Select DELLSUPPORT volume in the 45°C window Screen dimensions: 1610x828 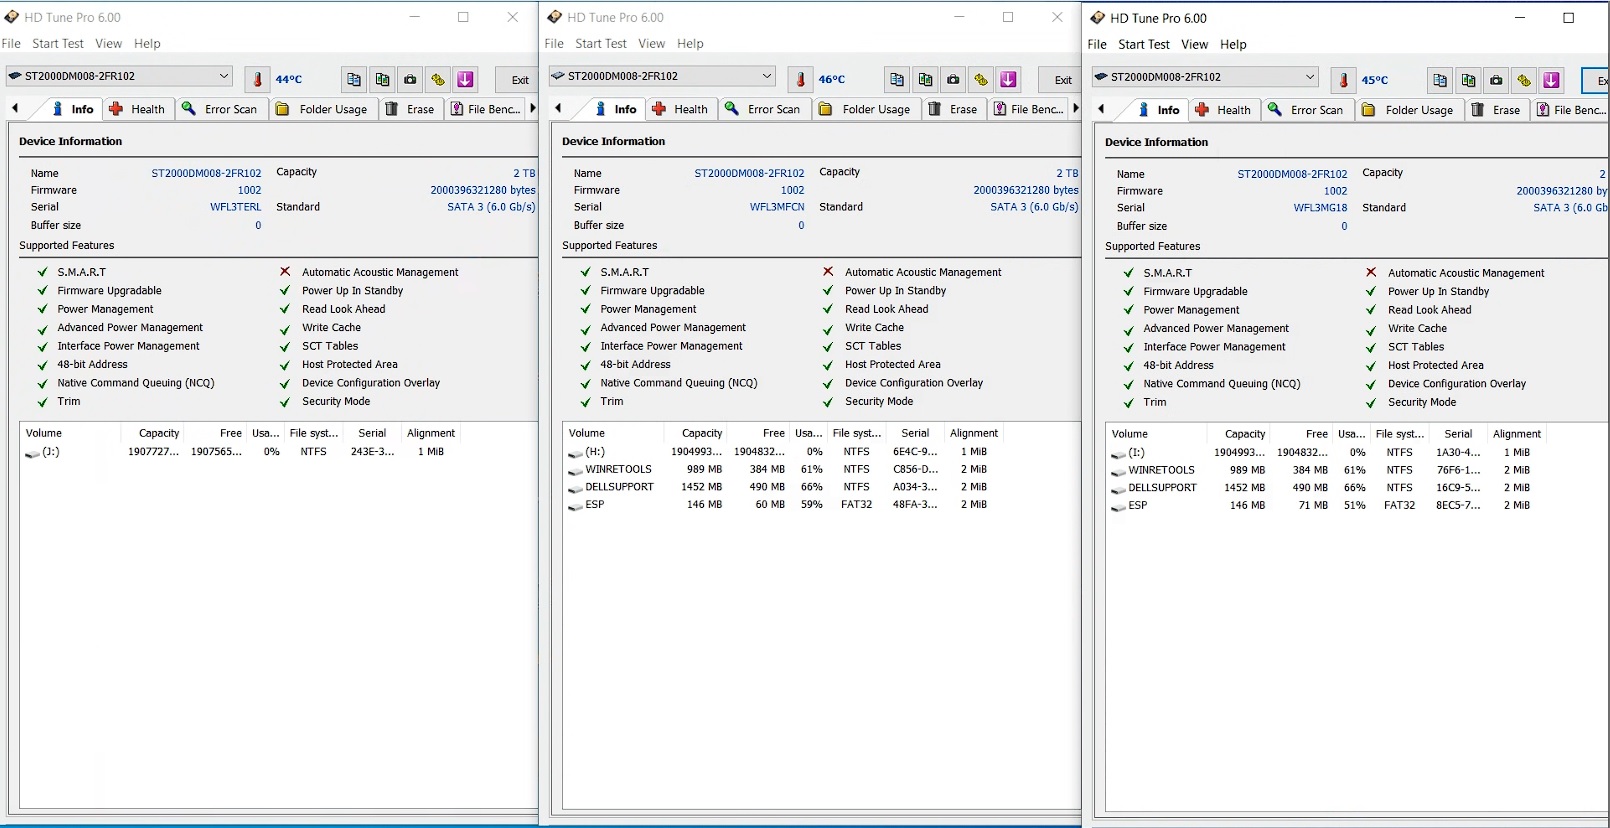1326,488
